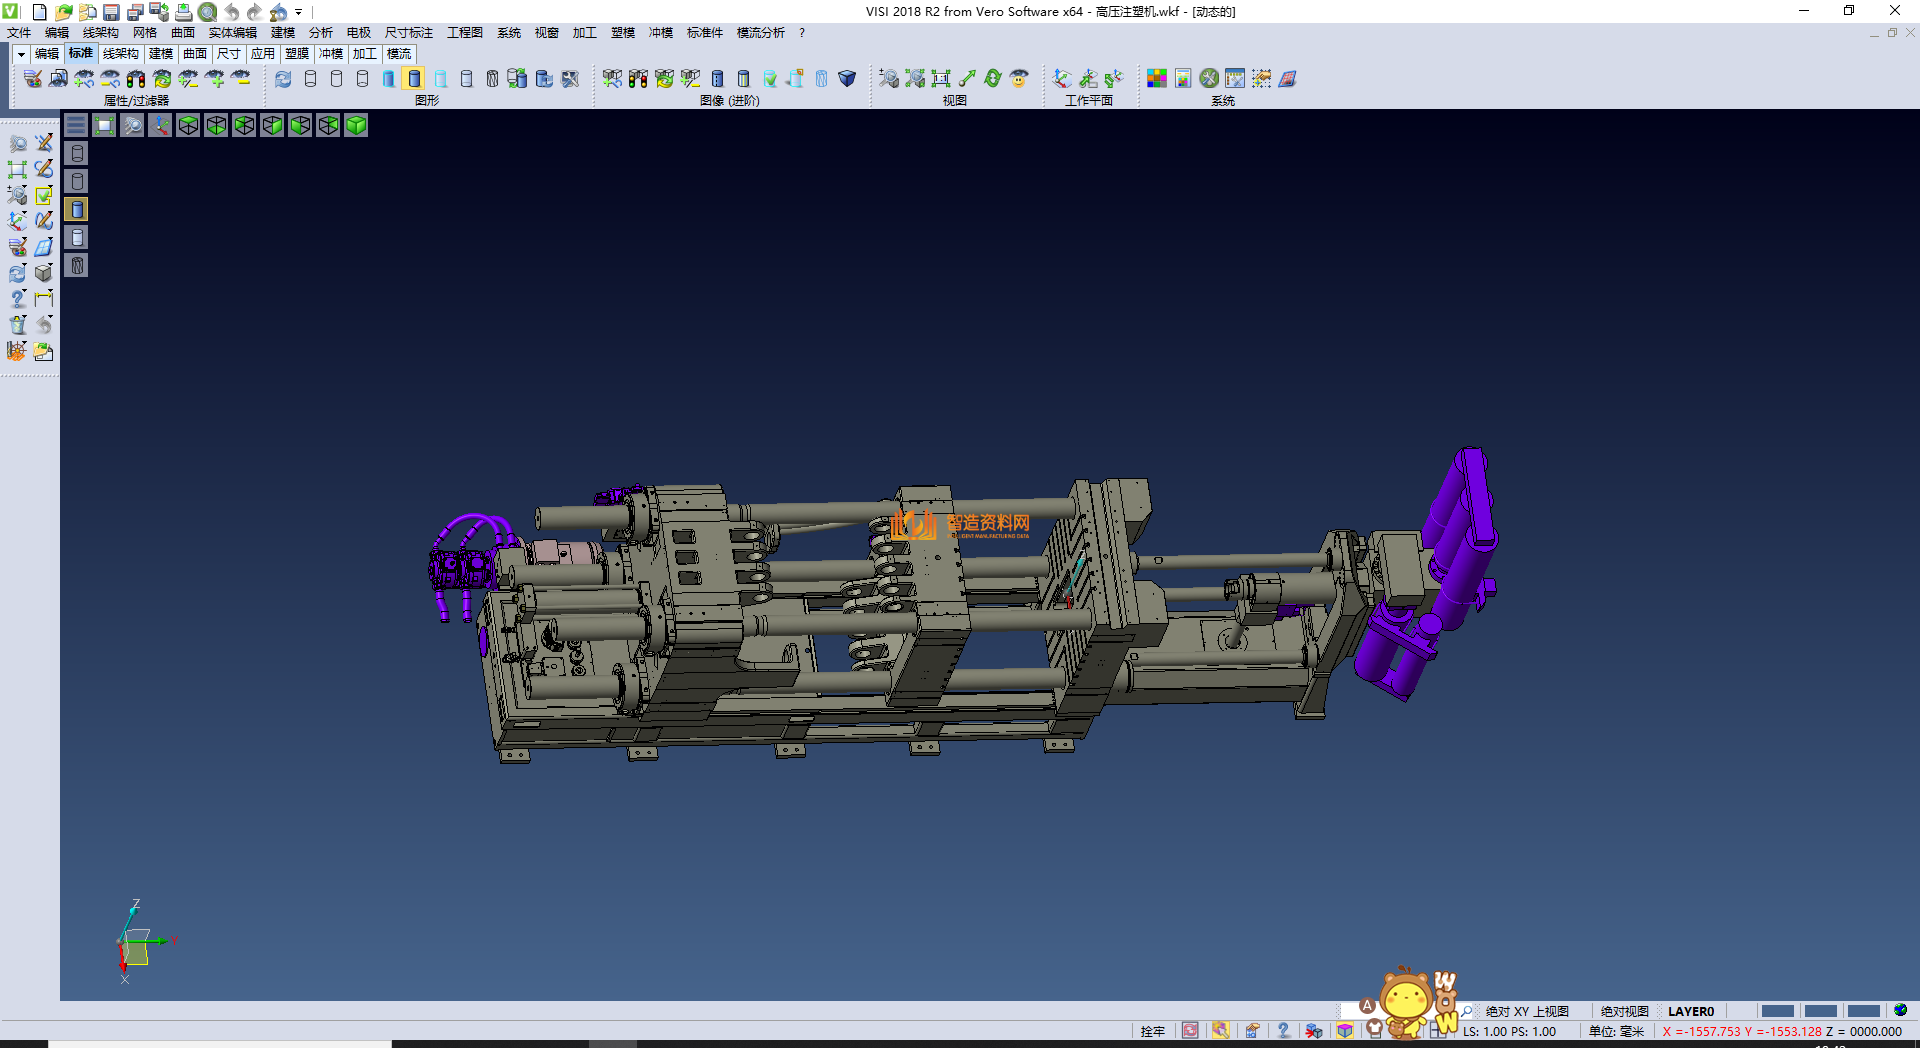Open the hamburger list button in viewport toolbar
The height and width of the screenshot is (1048, 1920).
coord(76,125)
